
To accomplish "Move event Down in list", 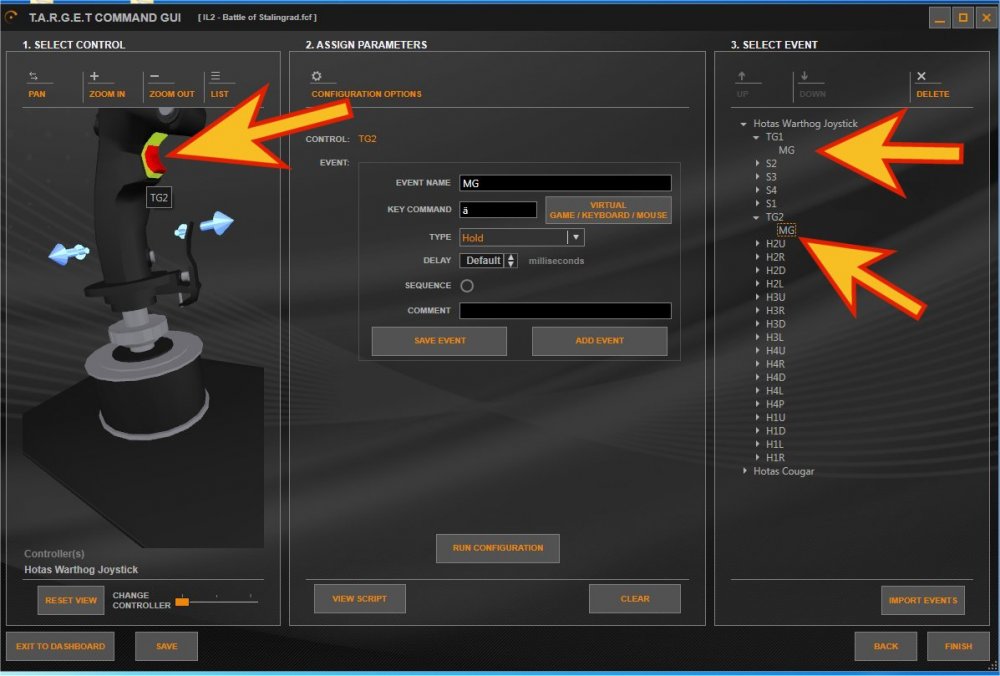I will 812,85.
